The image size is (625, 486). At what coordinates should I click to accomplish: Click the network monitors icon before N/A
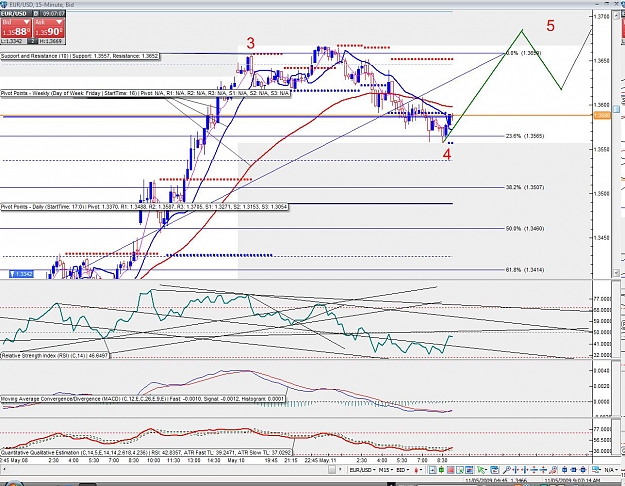tap(596, 470)
